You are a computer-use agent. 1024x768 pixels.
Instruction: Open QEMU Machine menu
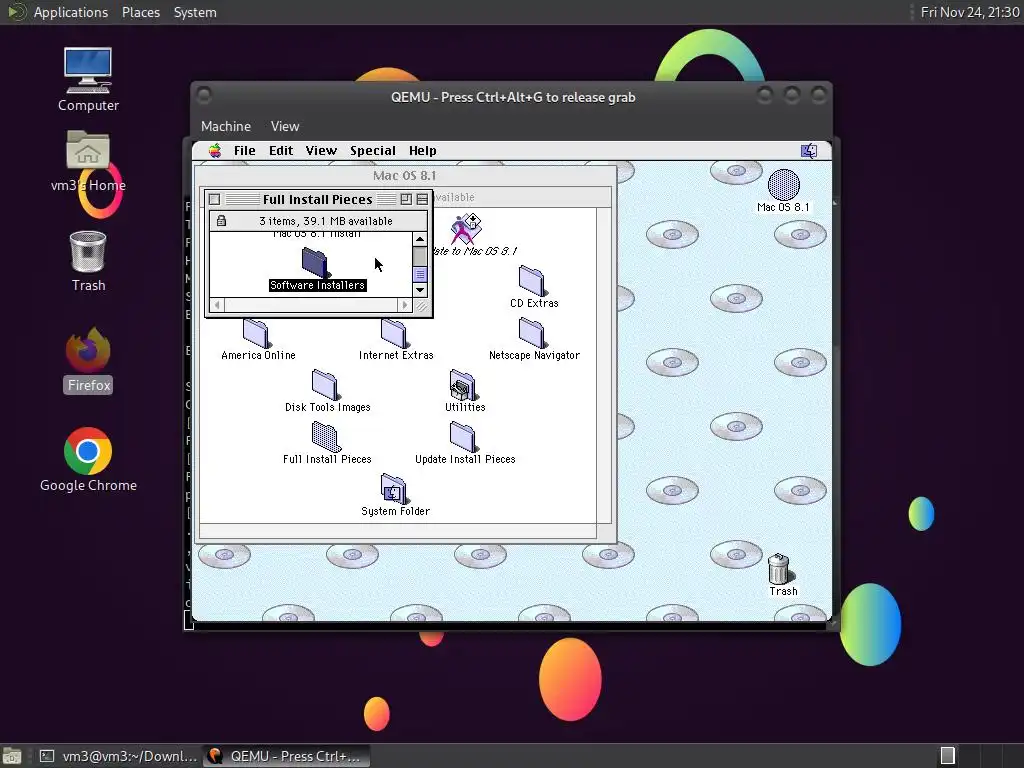click(x=225, y=126)
